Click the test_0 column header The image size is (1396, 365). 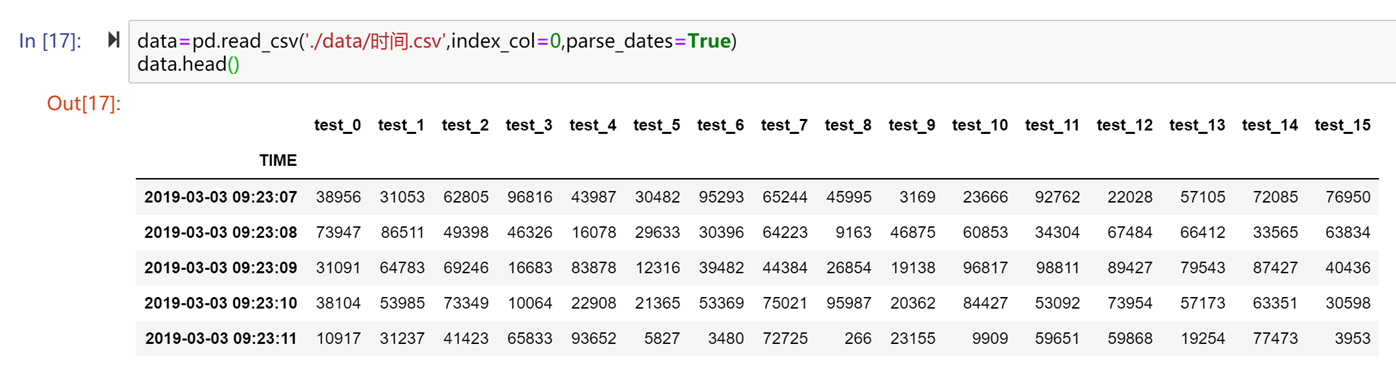click(337, 125)
